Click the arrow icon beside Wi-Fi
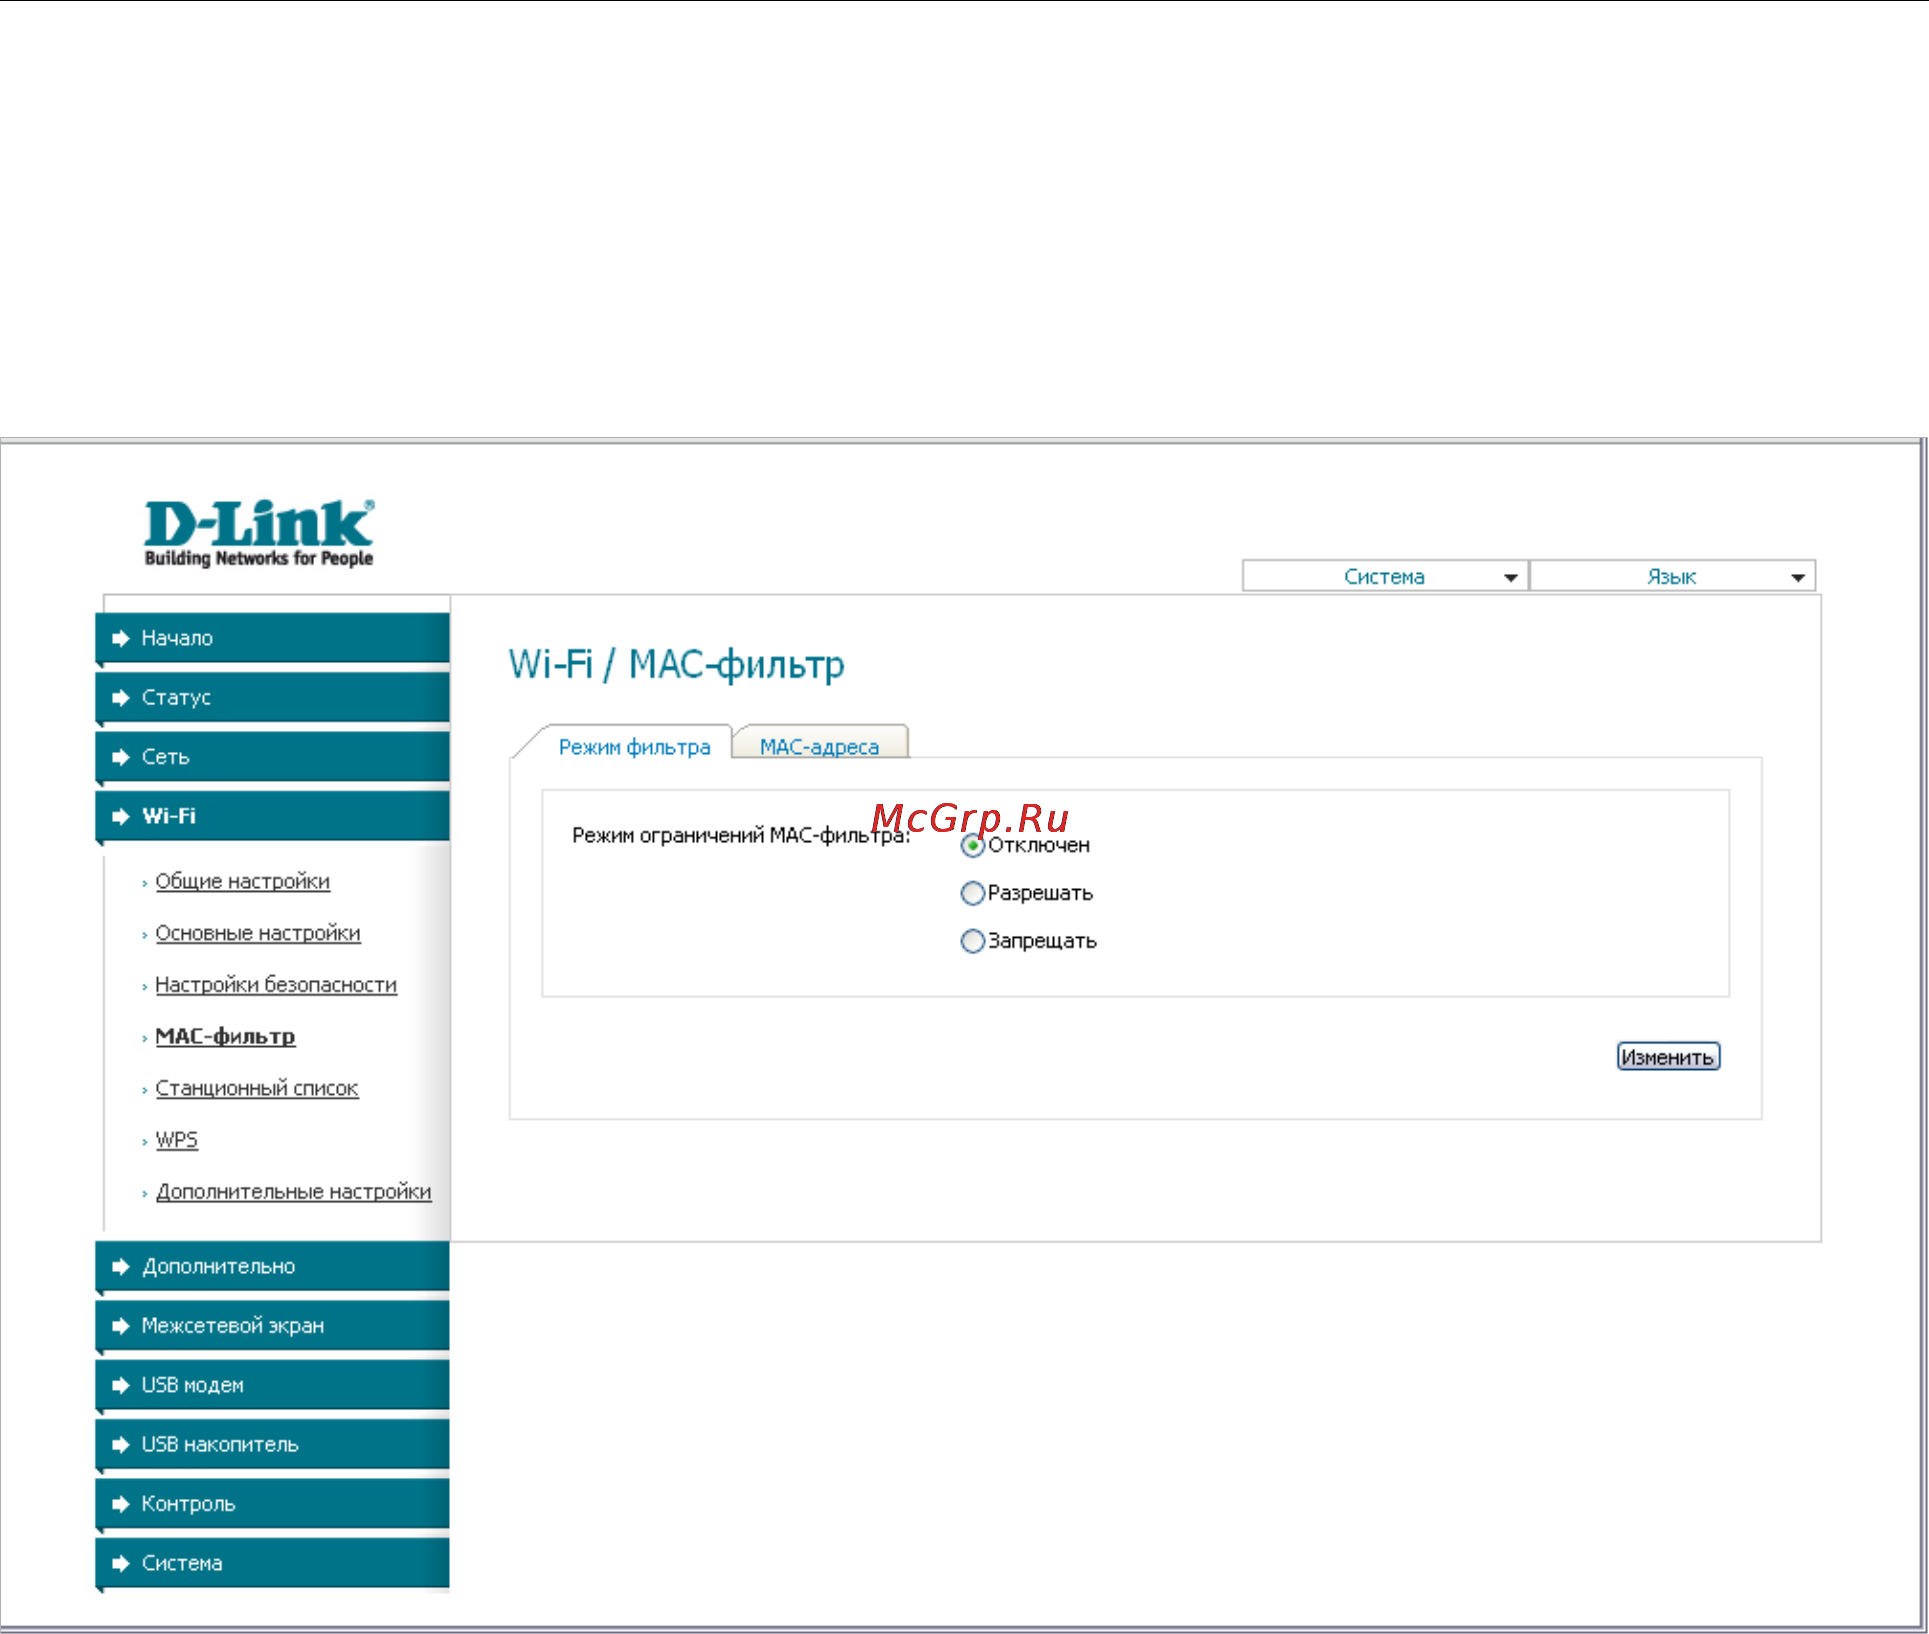The image size is (1929, 1634). [x=121, y=816]
